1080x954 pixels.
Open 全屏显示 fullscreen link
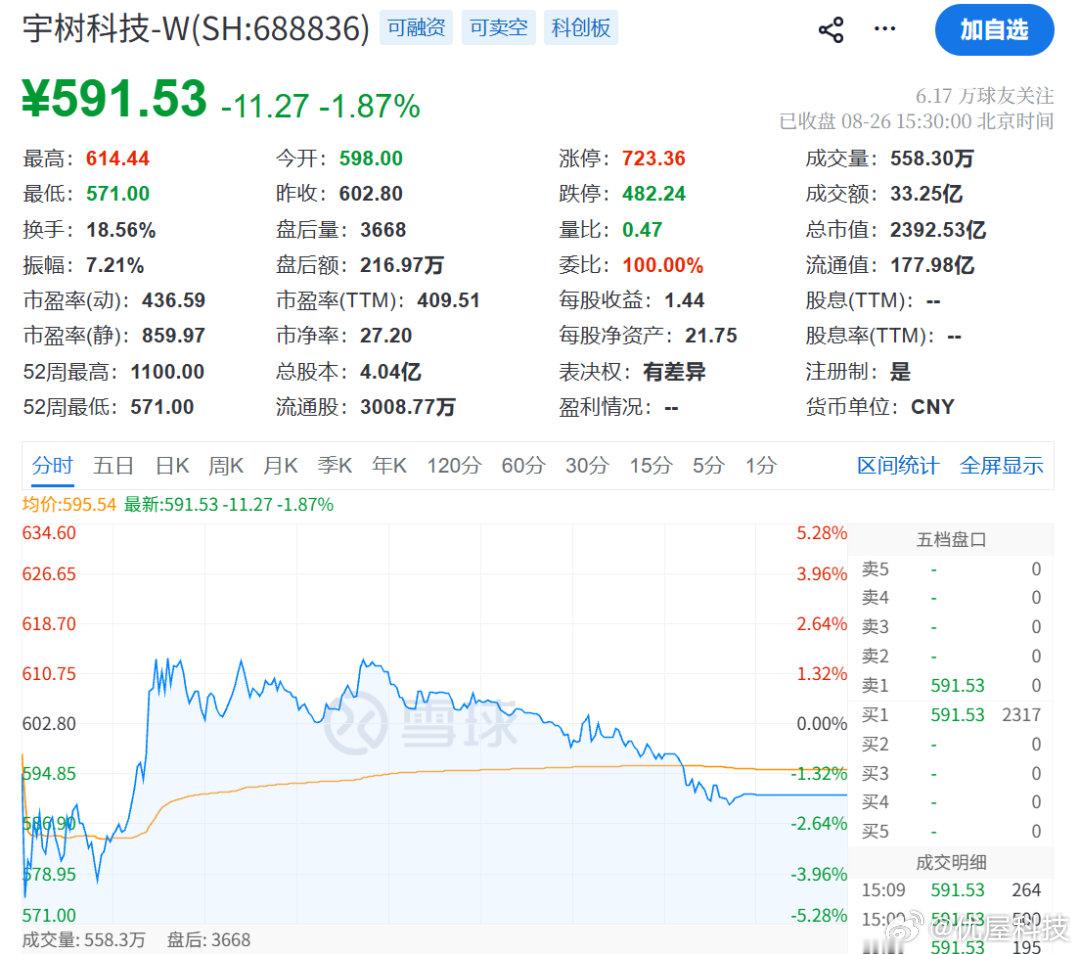coord(1001,466)
